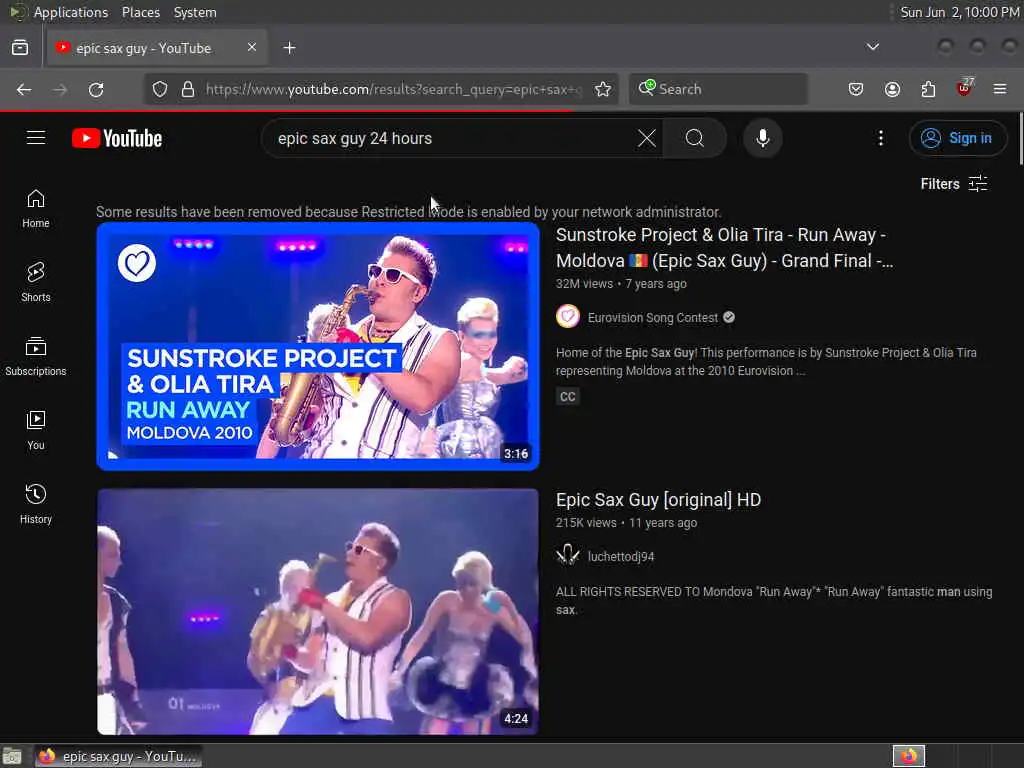Open the Firefox View icon in the tab bar
1024x768 pixels.
(20, 48)
